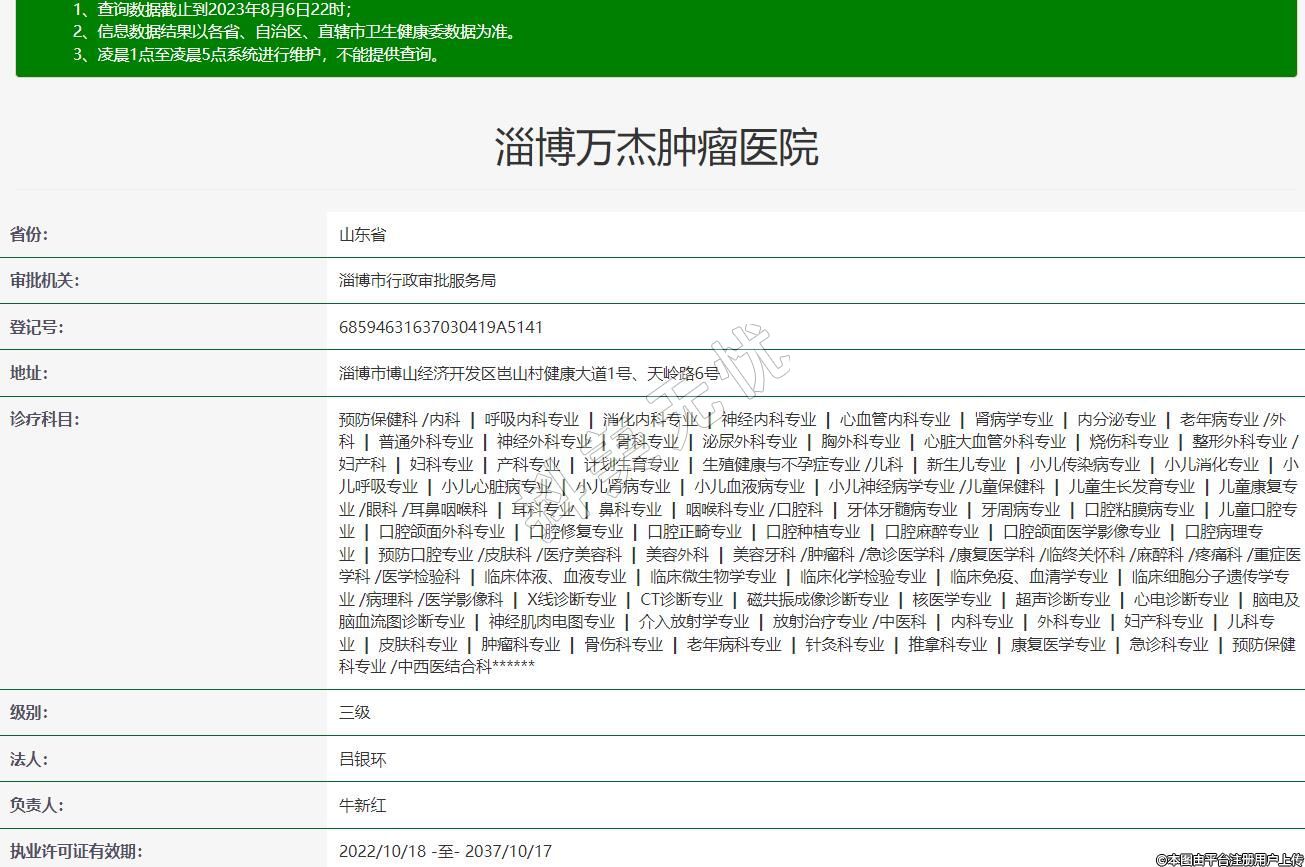Select the legal person name 吕银环

(362, 759)
